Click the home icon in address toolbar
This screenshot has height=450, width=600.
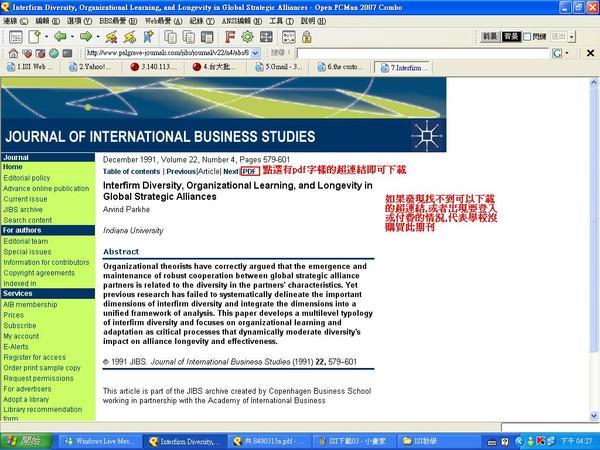[x=13, y=53]
